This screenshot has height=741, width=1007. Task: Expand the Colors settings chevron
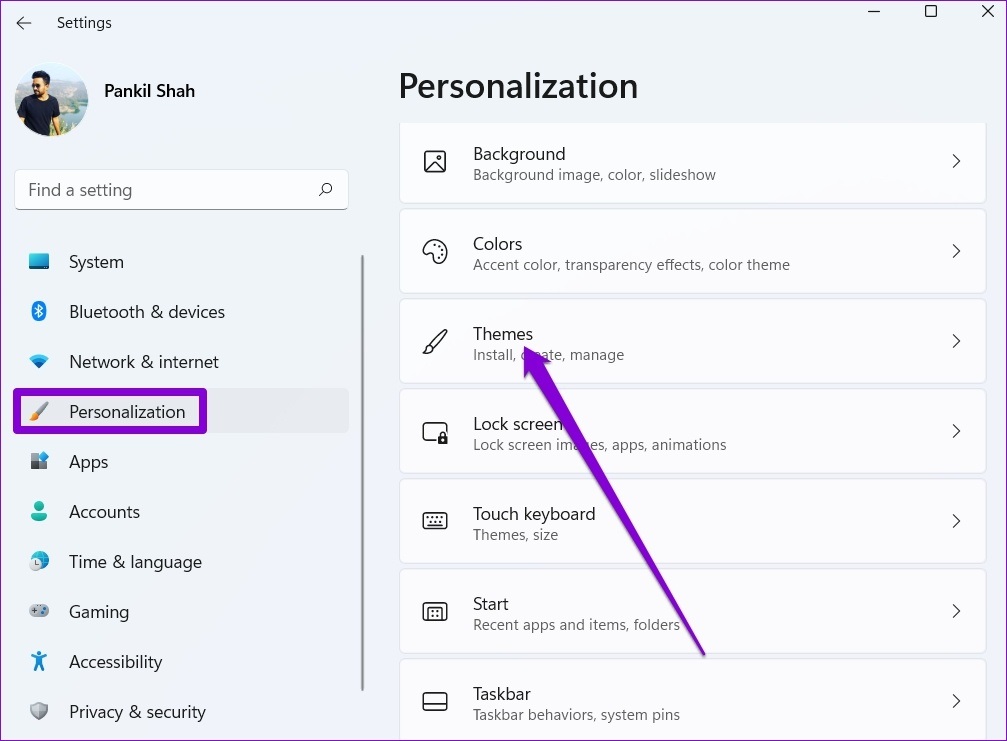coord(956,251)
